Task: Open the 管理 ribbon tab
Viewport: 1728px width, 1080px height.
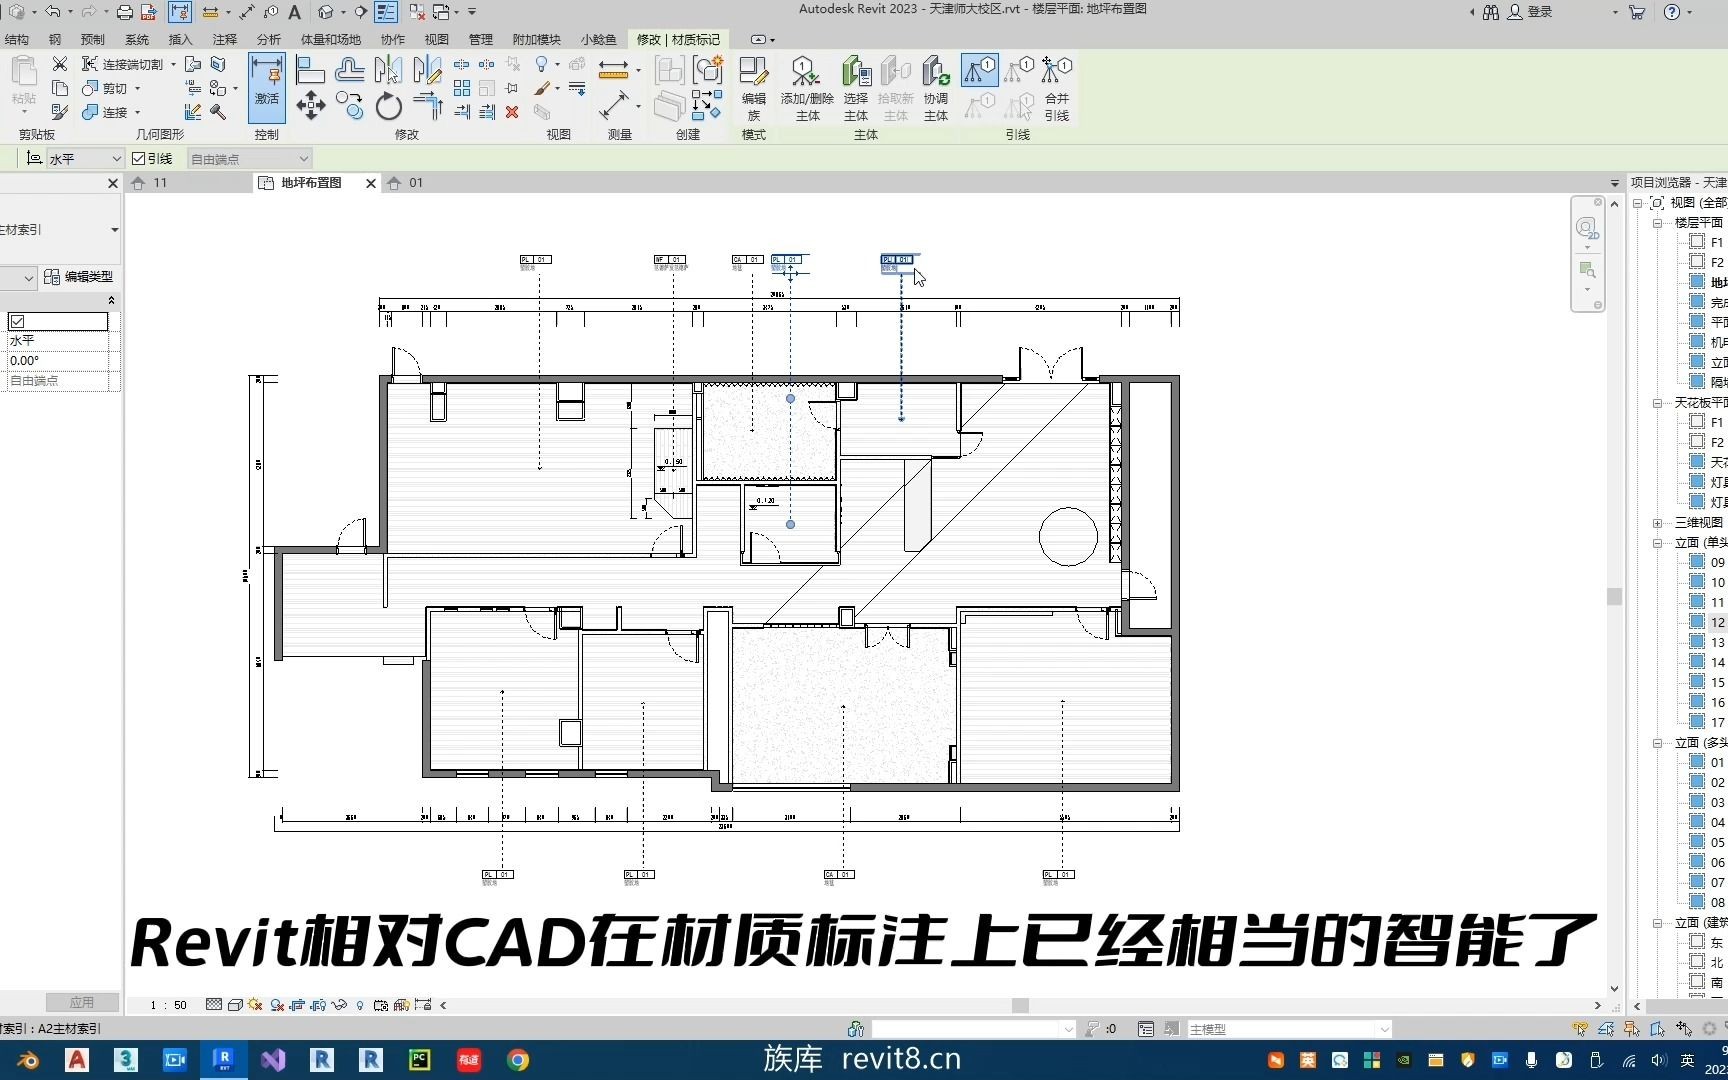Action: click(481, 40)
